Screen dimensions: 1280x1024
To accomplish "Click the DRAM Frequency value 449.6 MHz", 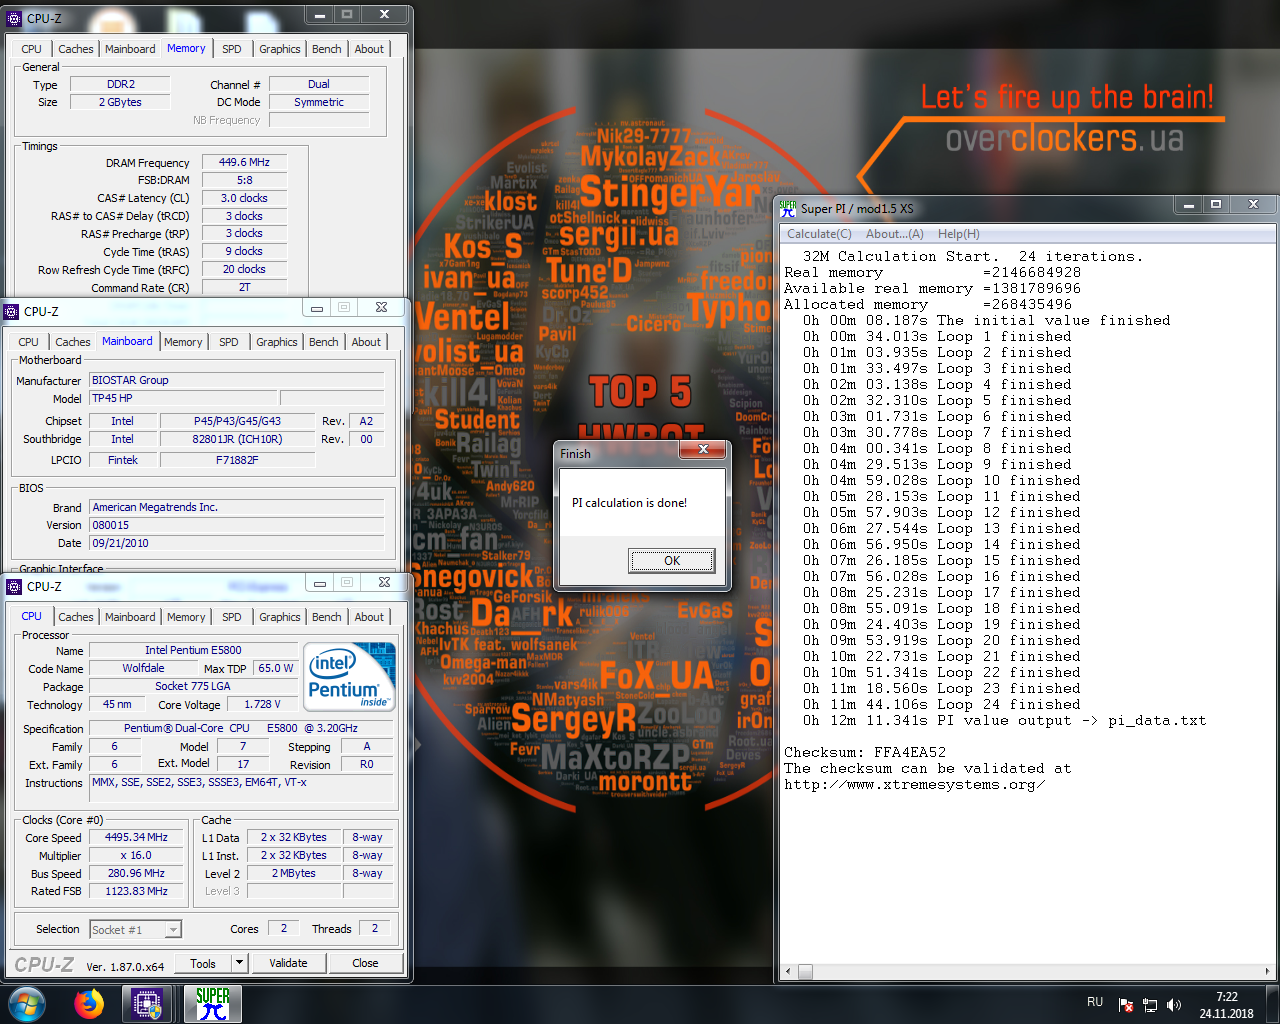I will [x=245, y=162].
